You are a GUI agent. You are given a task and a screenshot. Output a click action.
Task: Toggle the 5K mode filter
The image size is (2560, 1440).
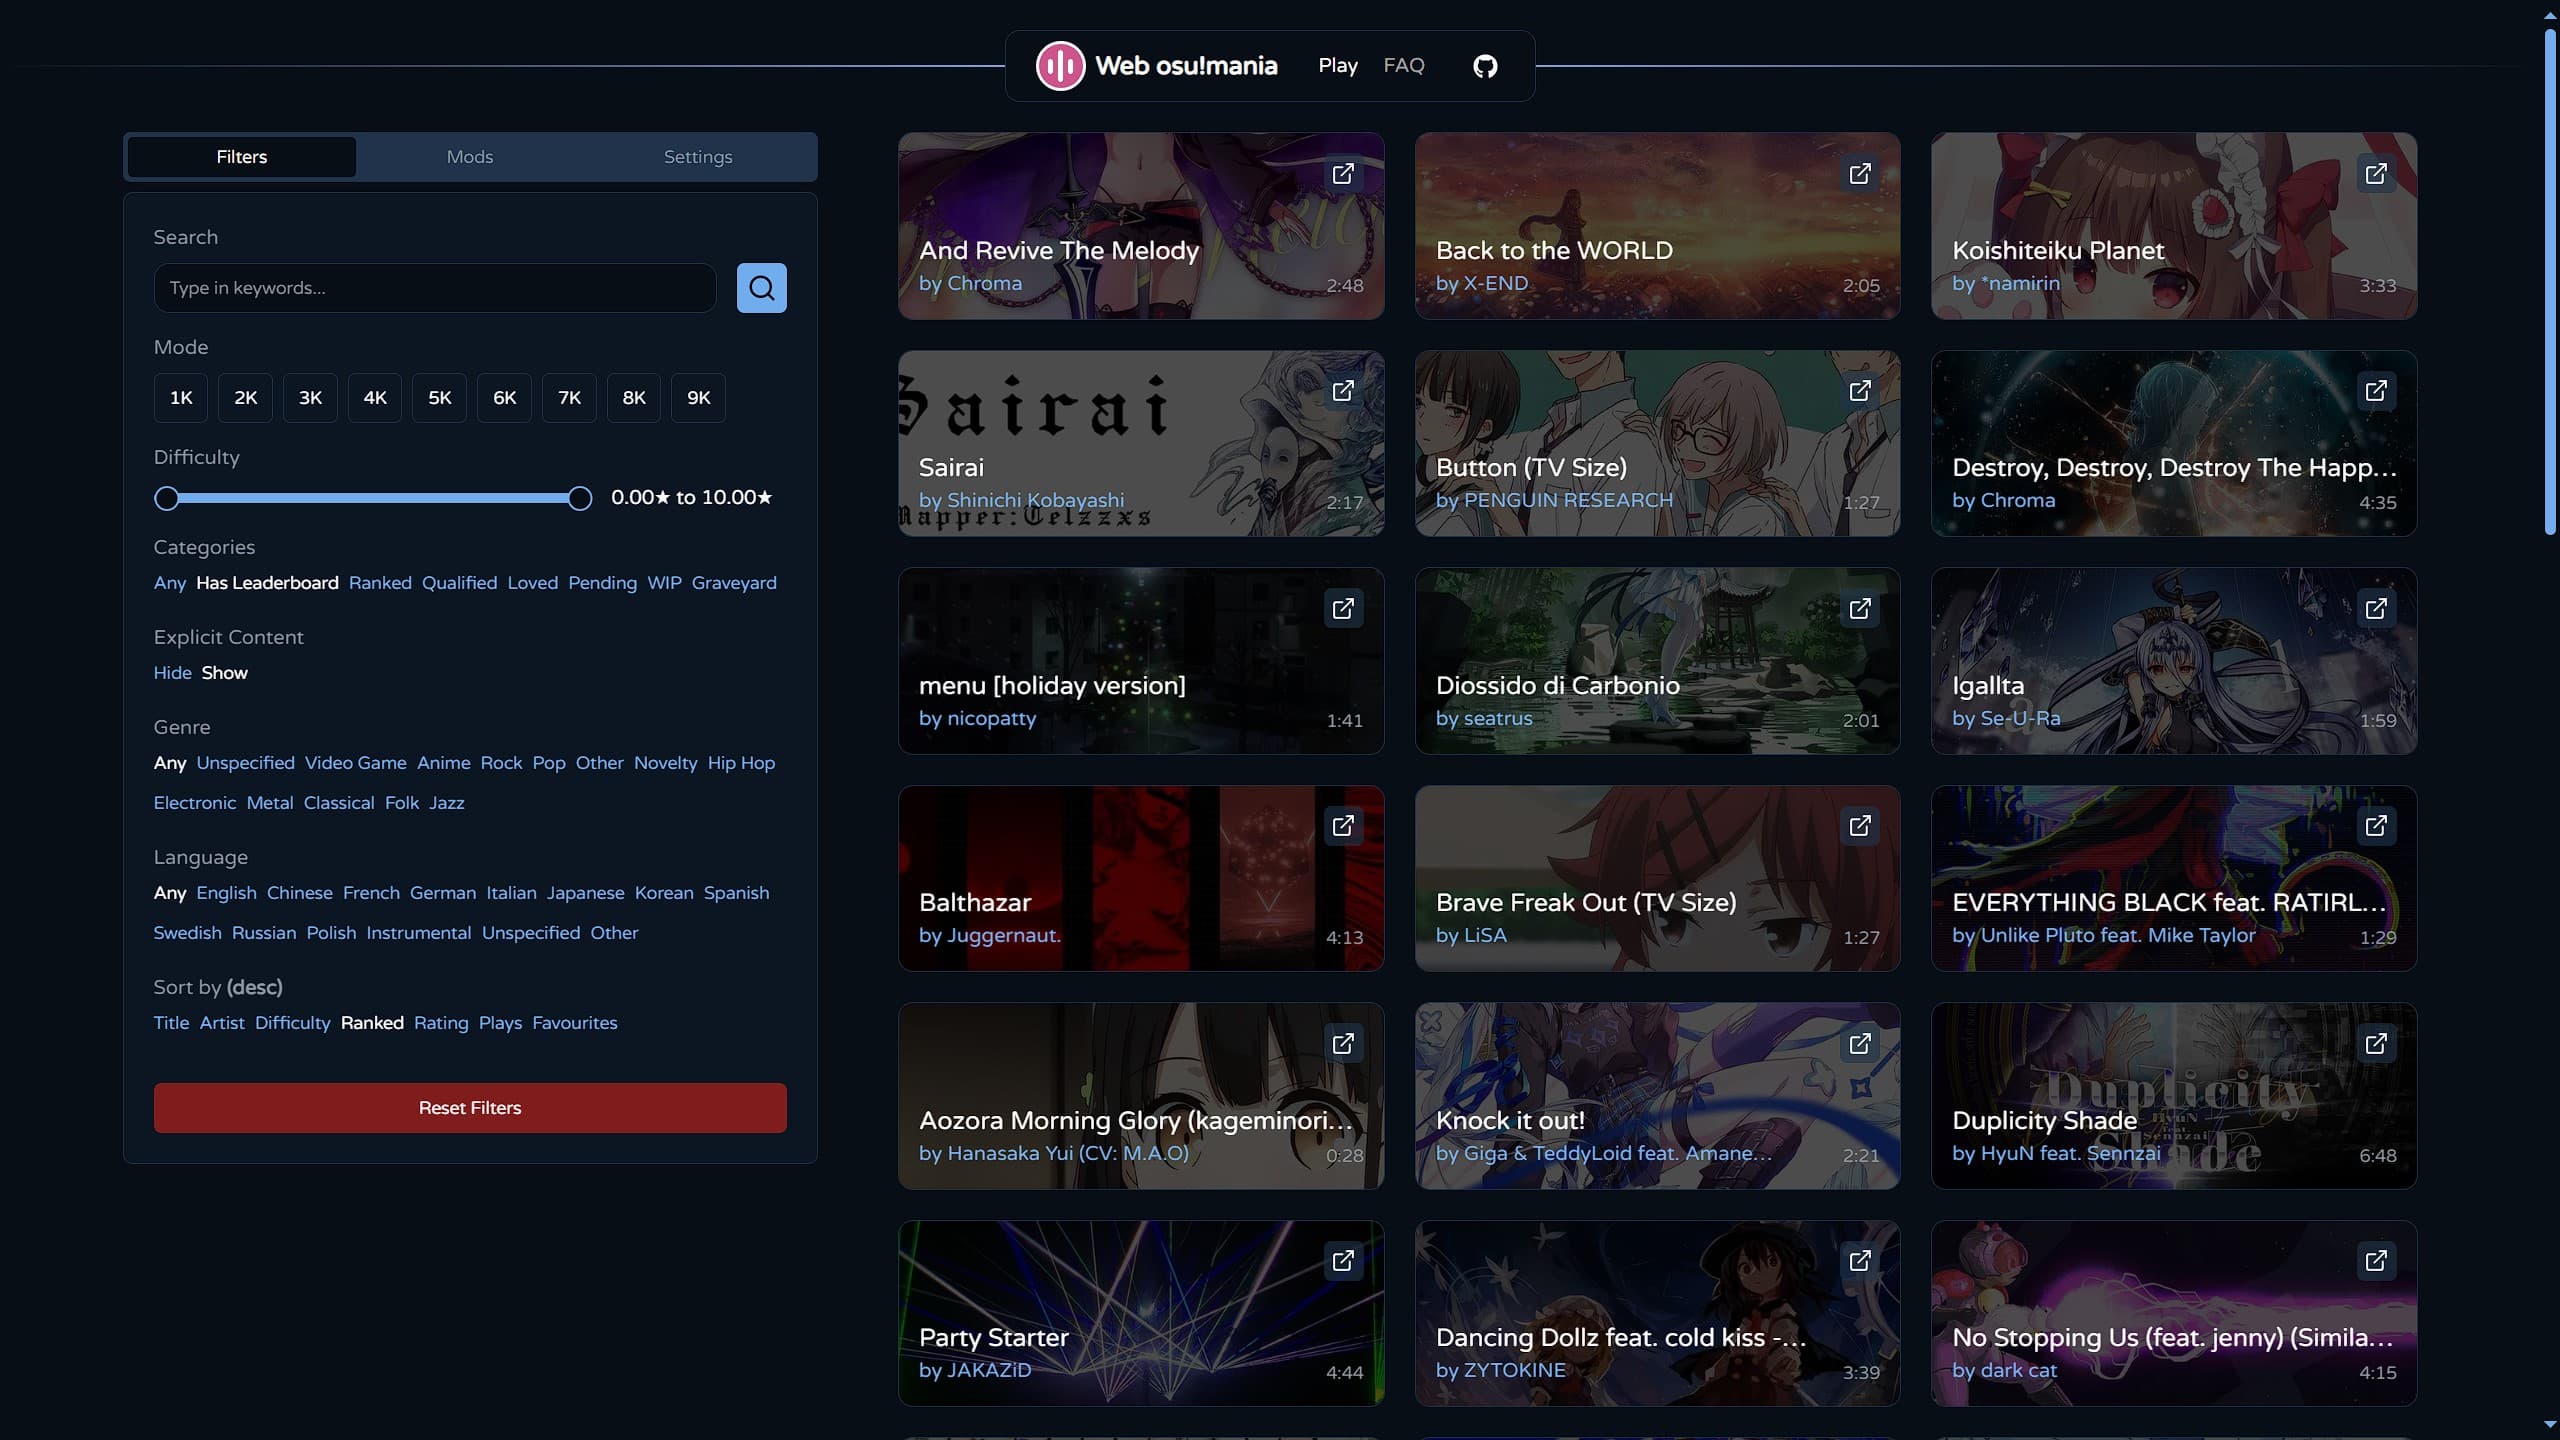click(x=440, y=398)
